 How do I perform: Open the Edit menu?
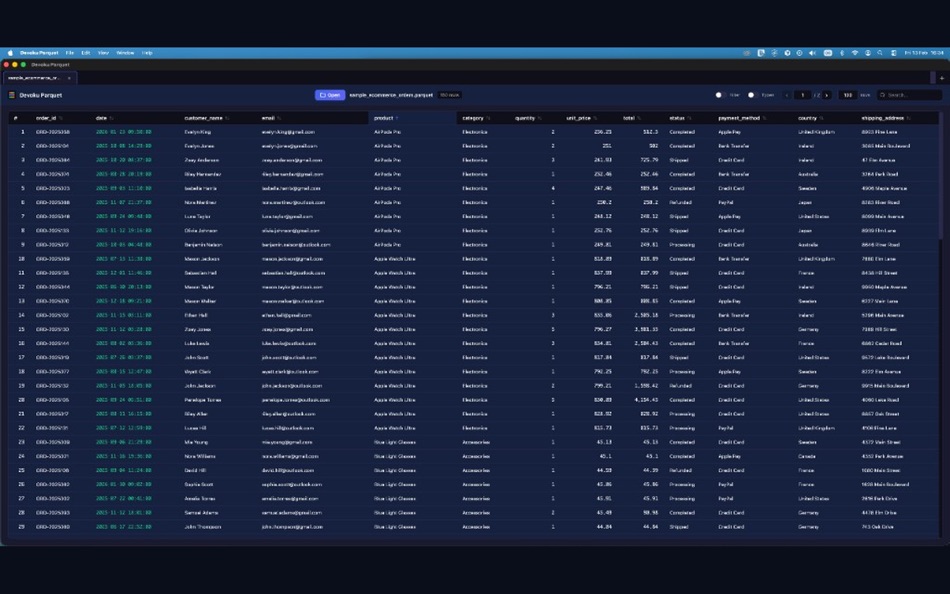pos(85,53)
